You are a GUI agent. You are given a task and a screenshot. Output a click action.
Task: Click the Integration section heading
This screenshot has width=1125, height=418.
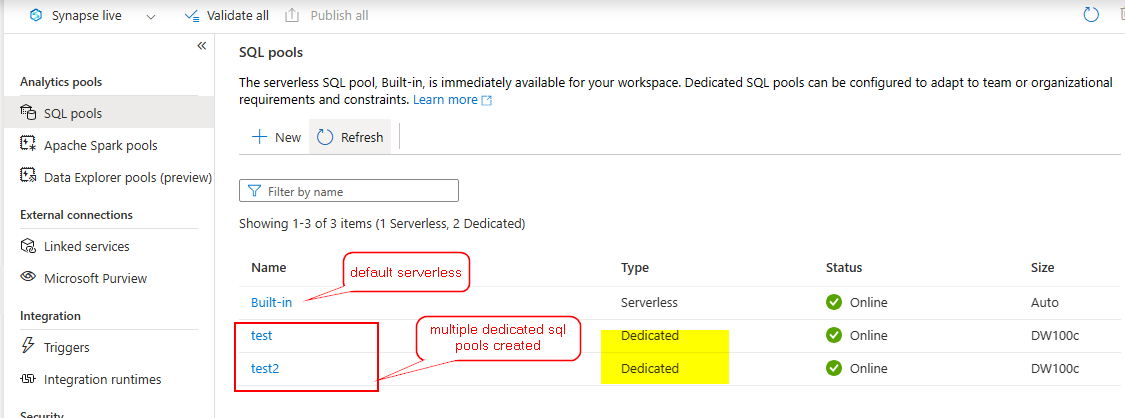50,316
